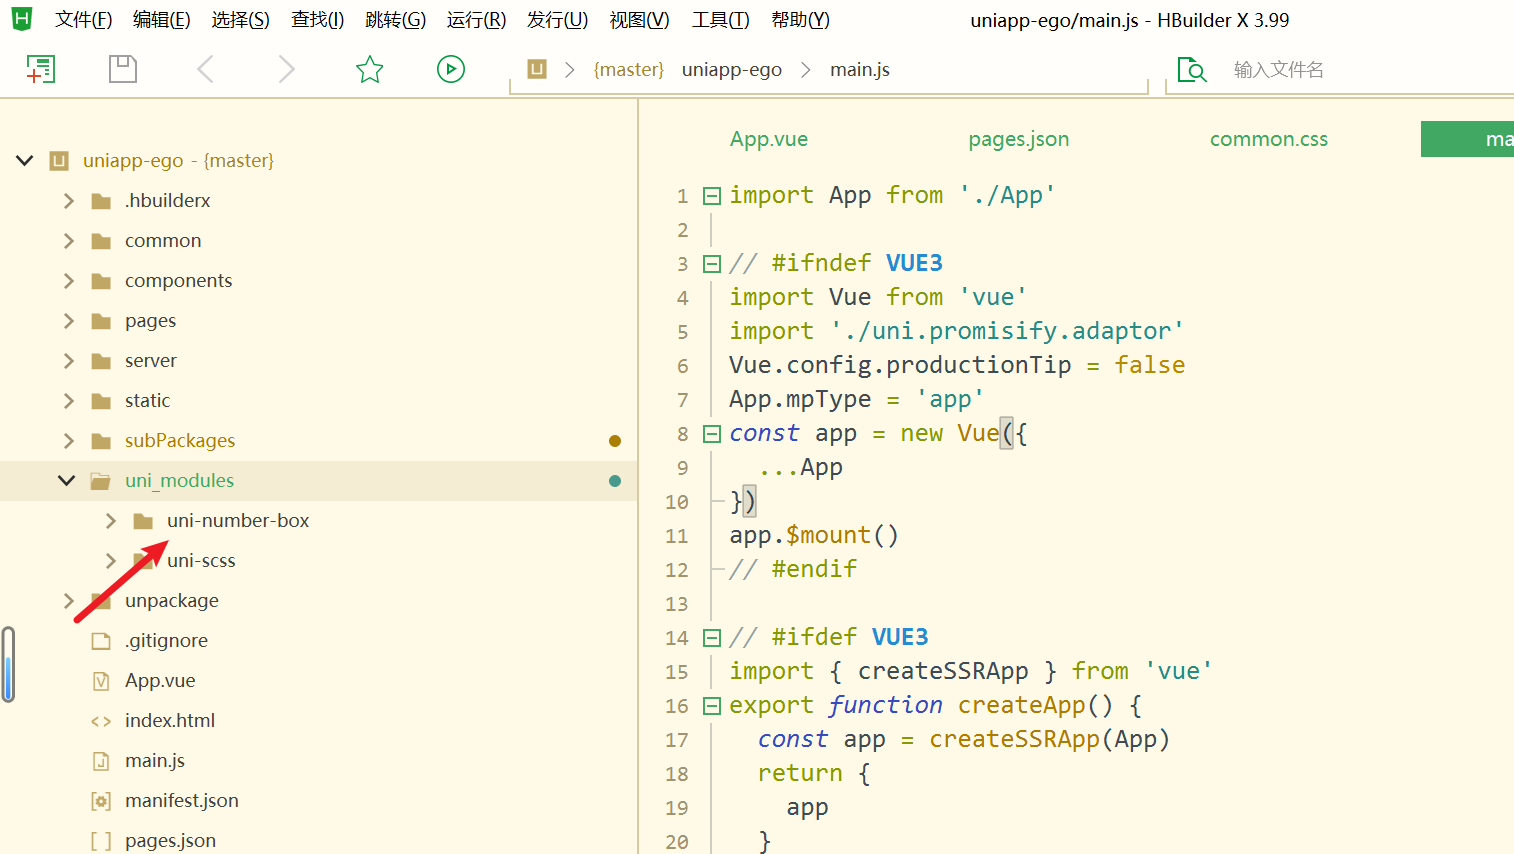Click the server folder icon
1514x854 pixels.
point(101,361)
